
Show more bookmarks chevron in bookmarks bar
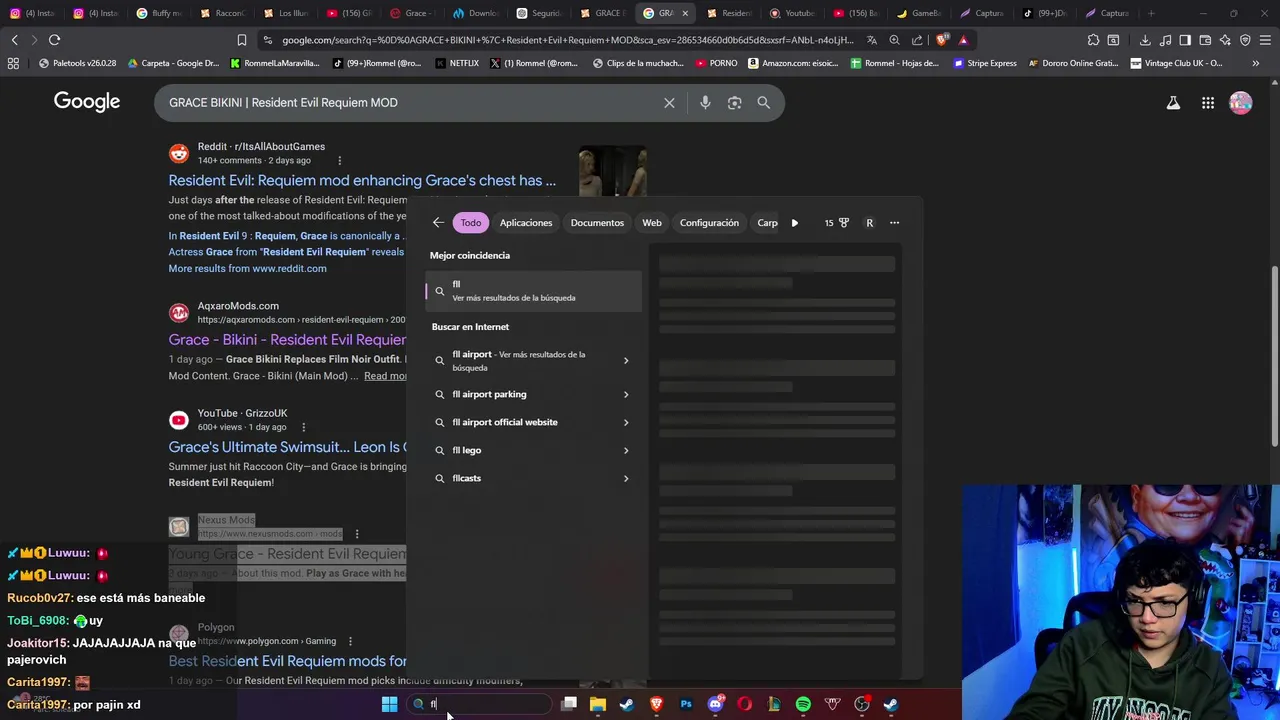pos(1255,63)
